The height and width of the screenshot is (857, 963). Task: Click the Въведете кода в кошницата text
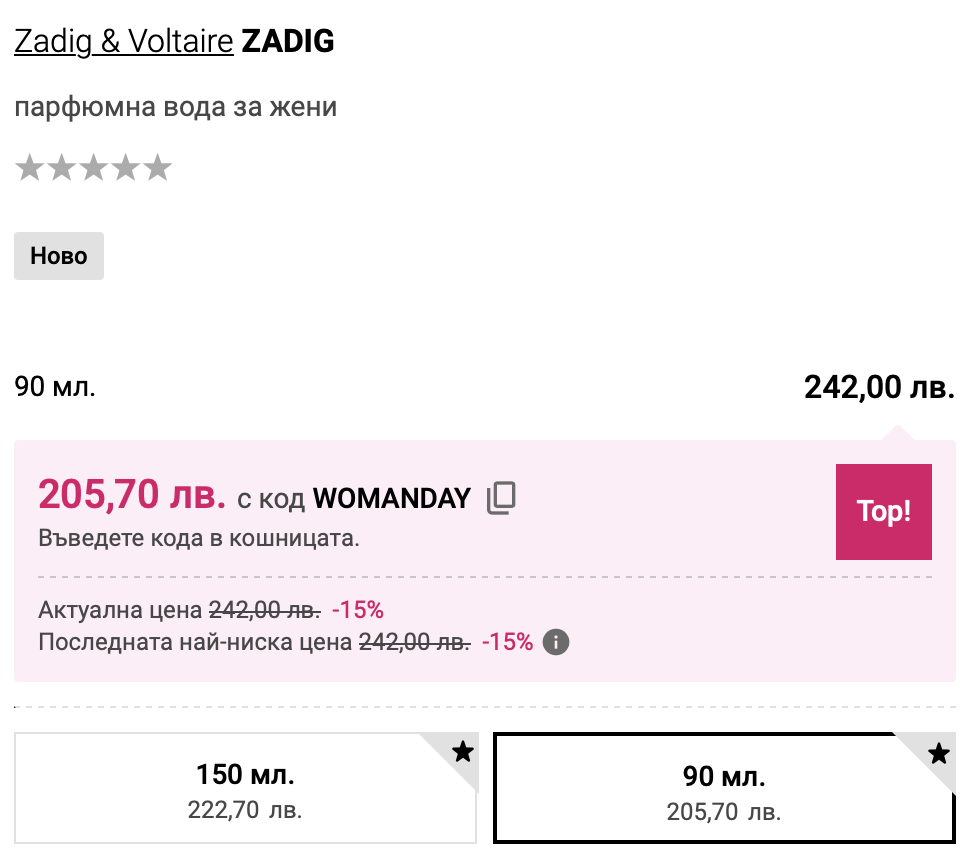click(x=198, y=537)
